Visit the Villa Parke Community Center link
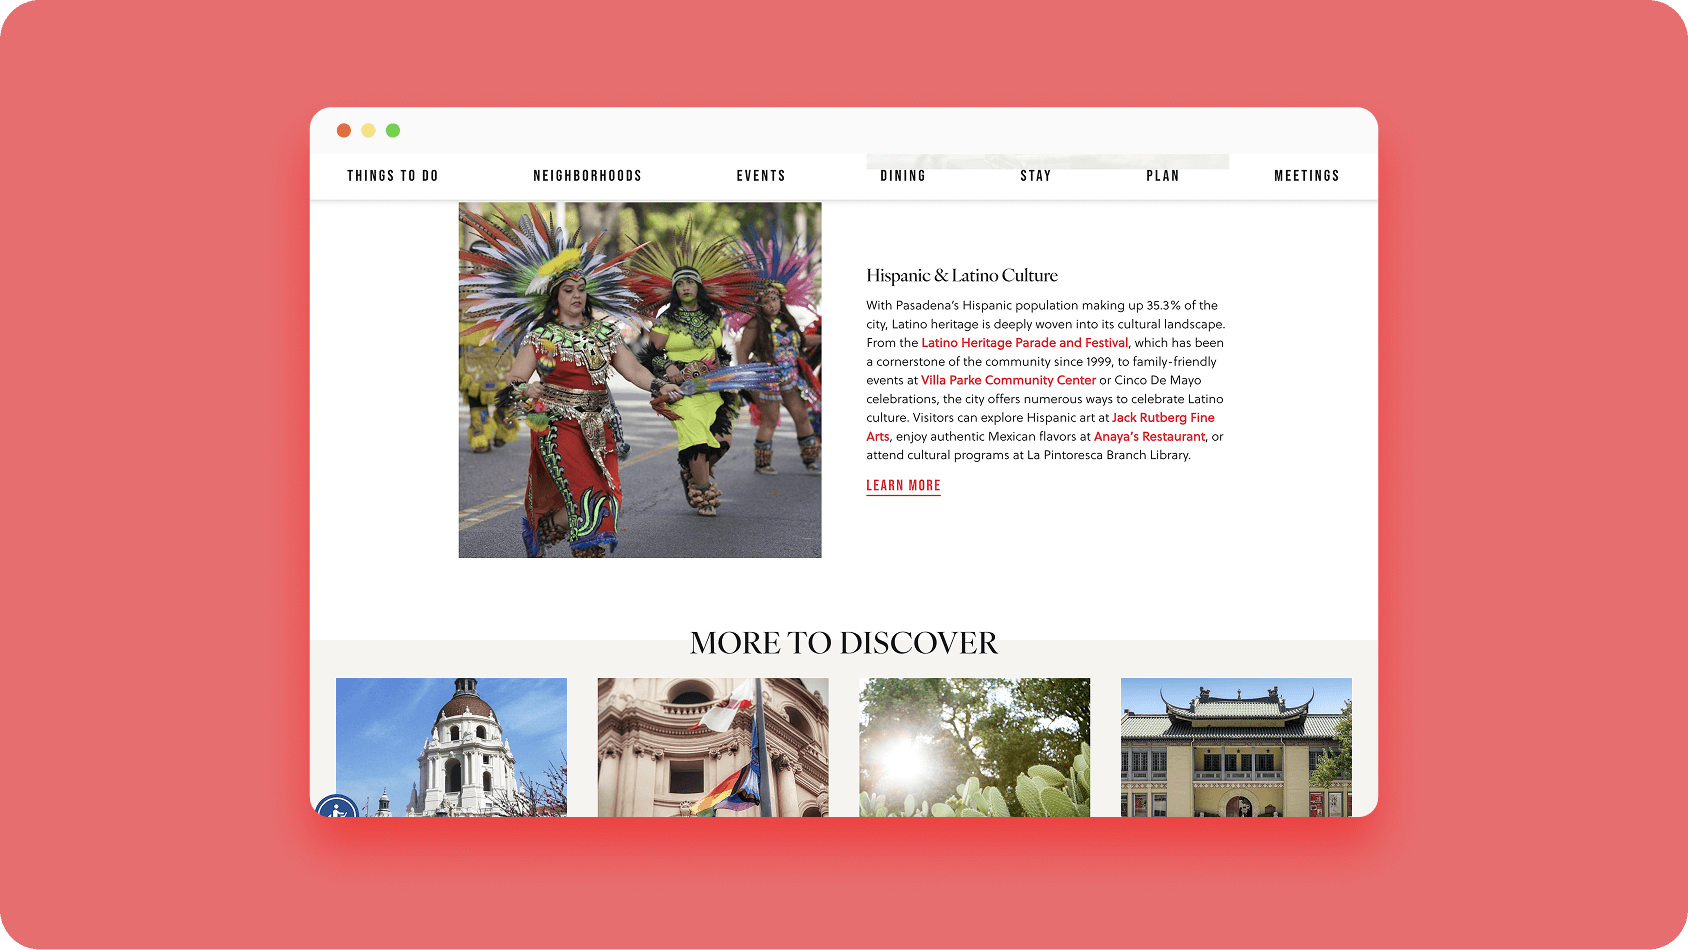The image size is (1688, 950). (1008, 380)
